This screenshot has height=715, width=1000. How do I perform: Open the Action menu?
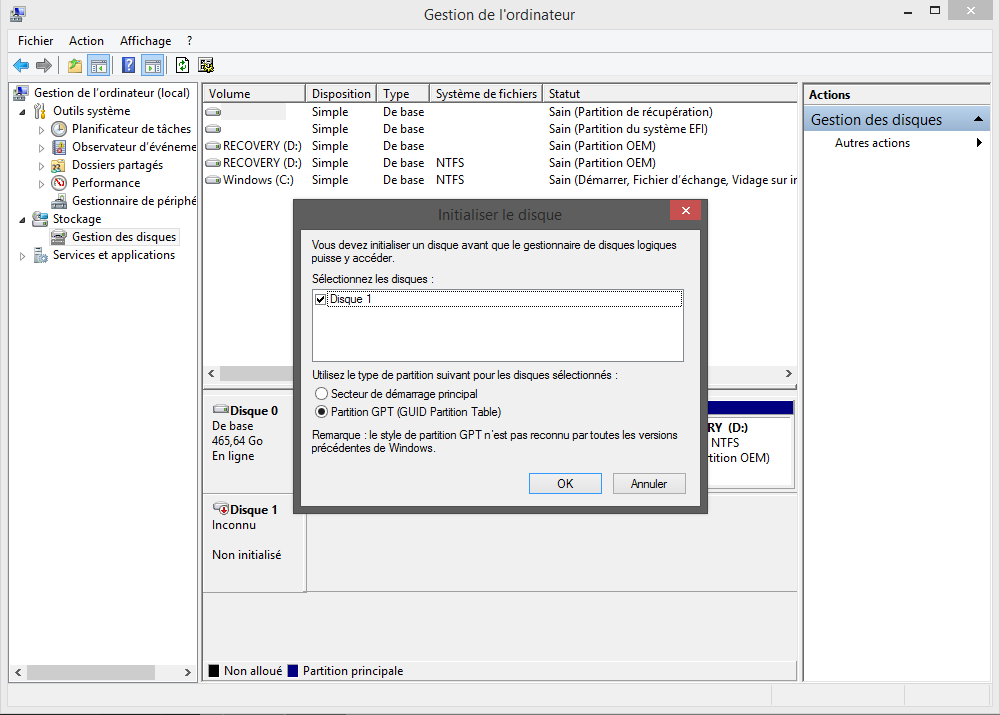86,41
